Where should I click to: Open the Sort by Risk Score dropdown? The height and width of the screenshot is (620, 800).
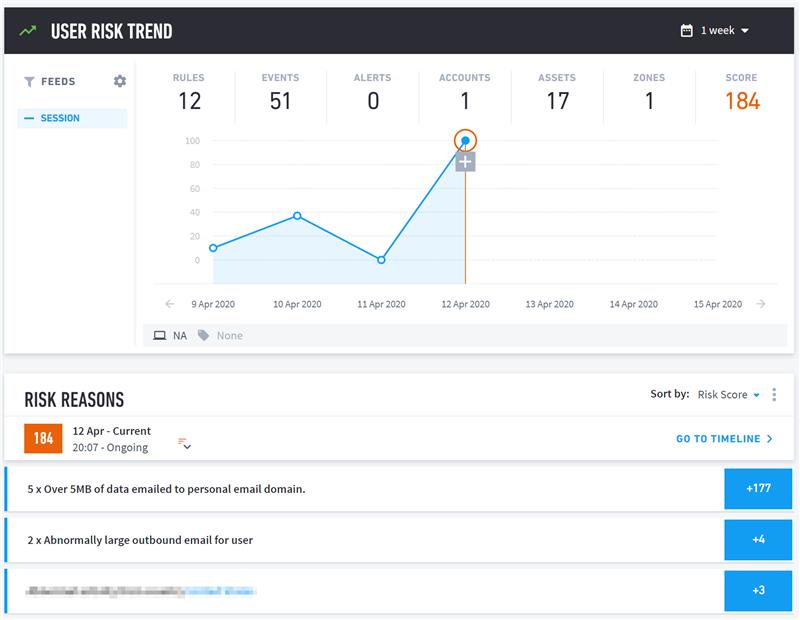(x=728, y=395)
